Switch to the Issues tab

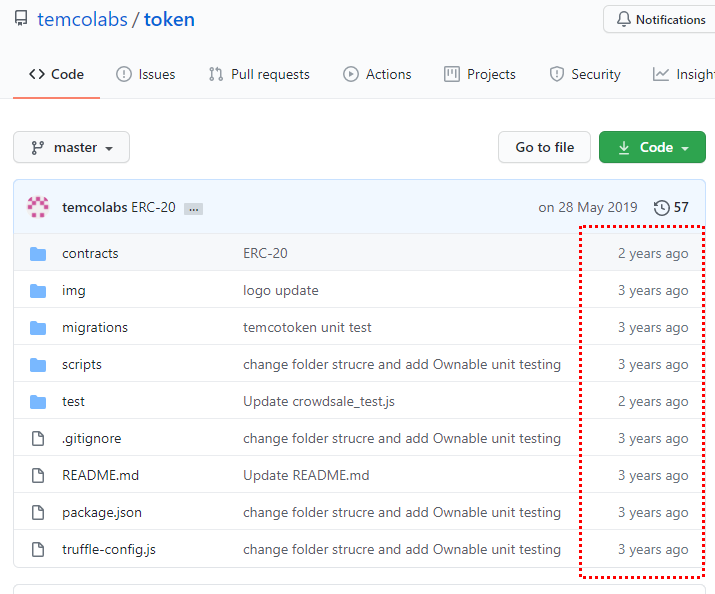click(145, 74)
